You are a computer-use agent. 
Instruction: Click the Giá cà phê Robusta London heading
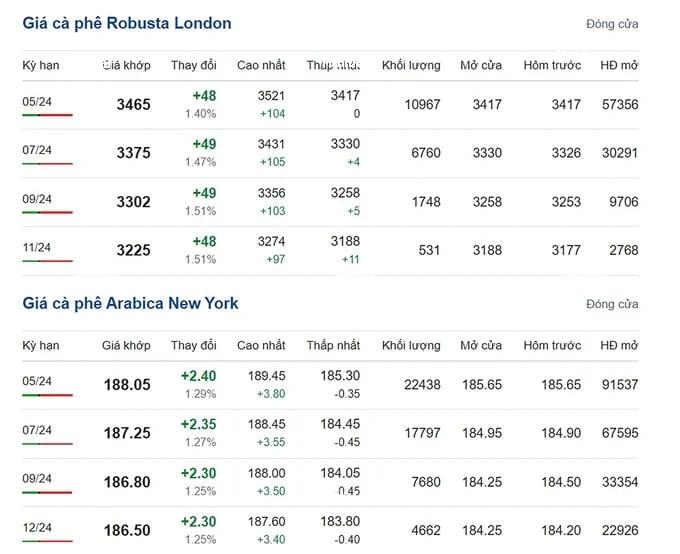coord(127,23)
